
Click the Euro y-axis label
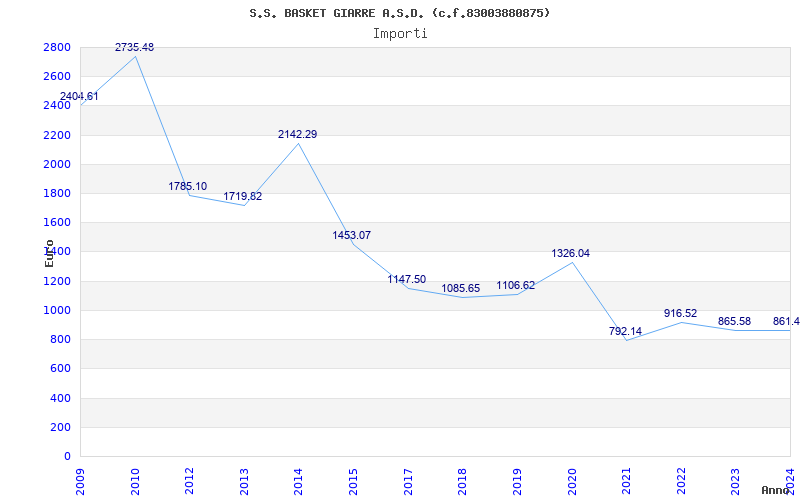(x=49, y=253)
